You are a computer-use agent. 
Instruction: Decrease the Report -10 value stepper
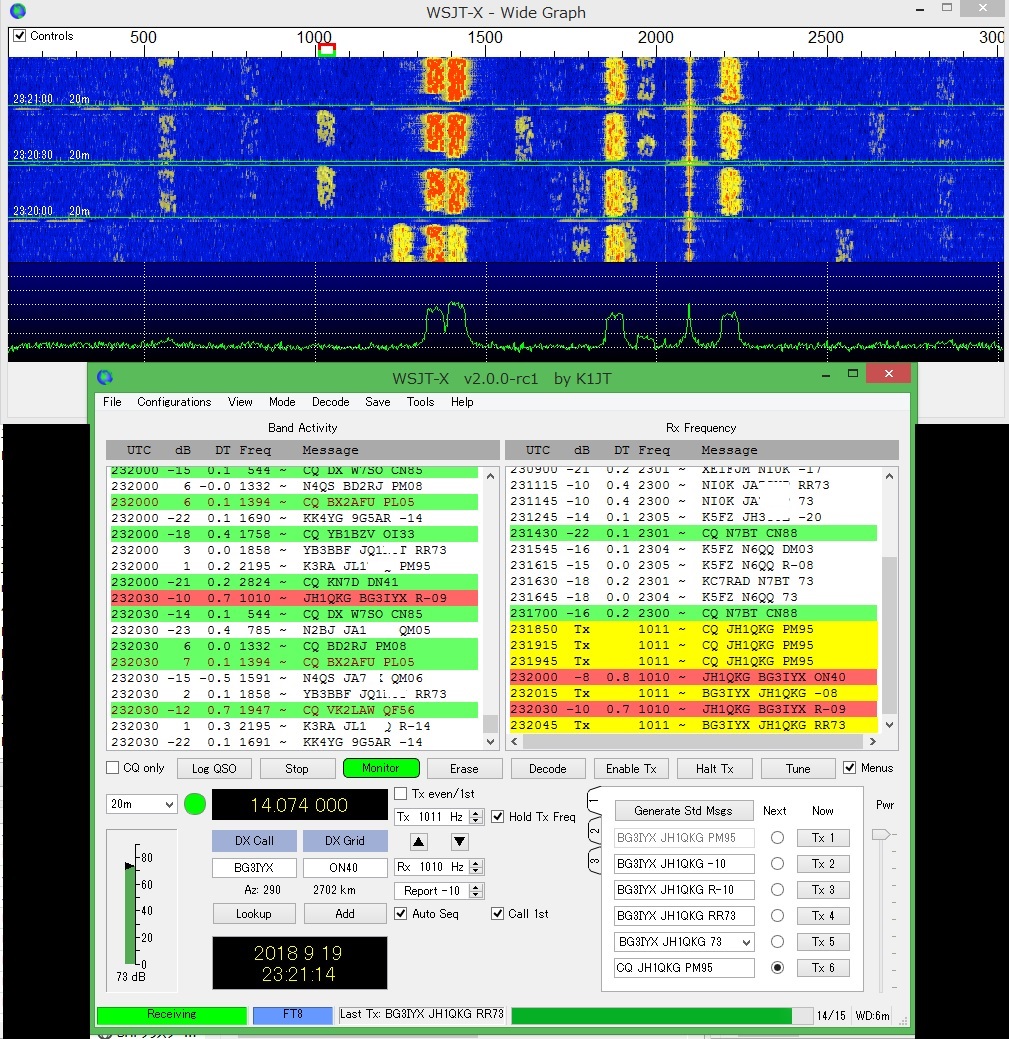pyautogui.click(x=476, y=894)
